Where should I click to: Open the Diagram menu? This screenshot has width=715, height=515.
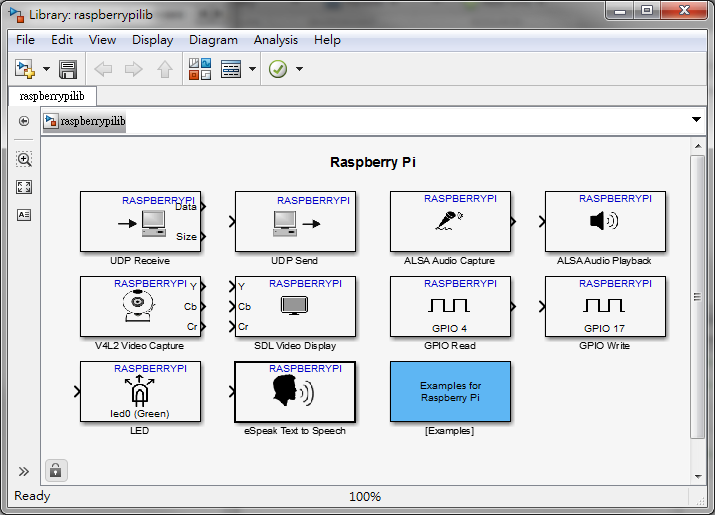click(x=213, y=40)
